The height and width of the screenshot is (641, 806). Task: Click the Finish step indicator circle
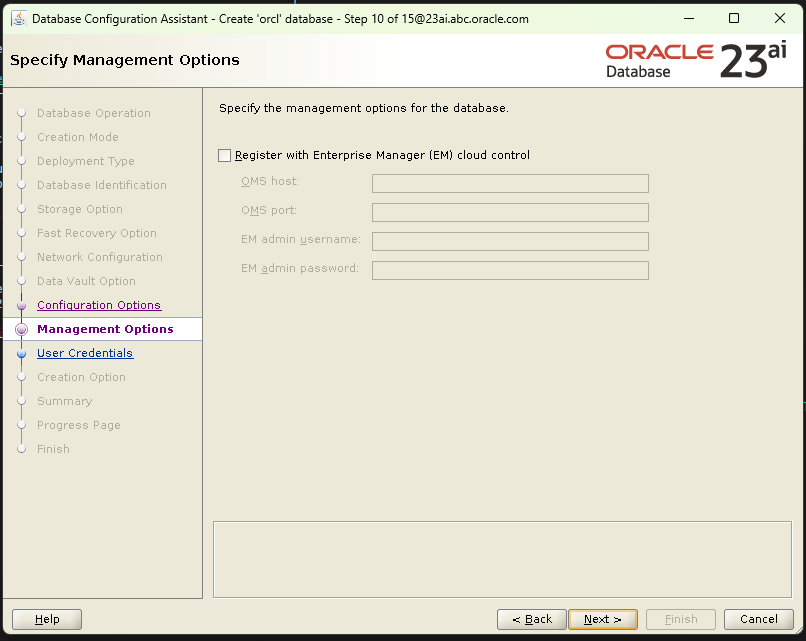[x=22, y=449]
